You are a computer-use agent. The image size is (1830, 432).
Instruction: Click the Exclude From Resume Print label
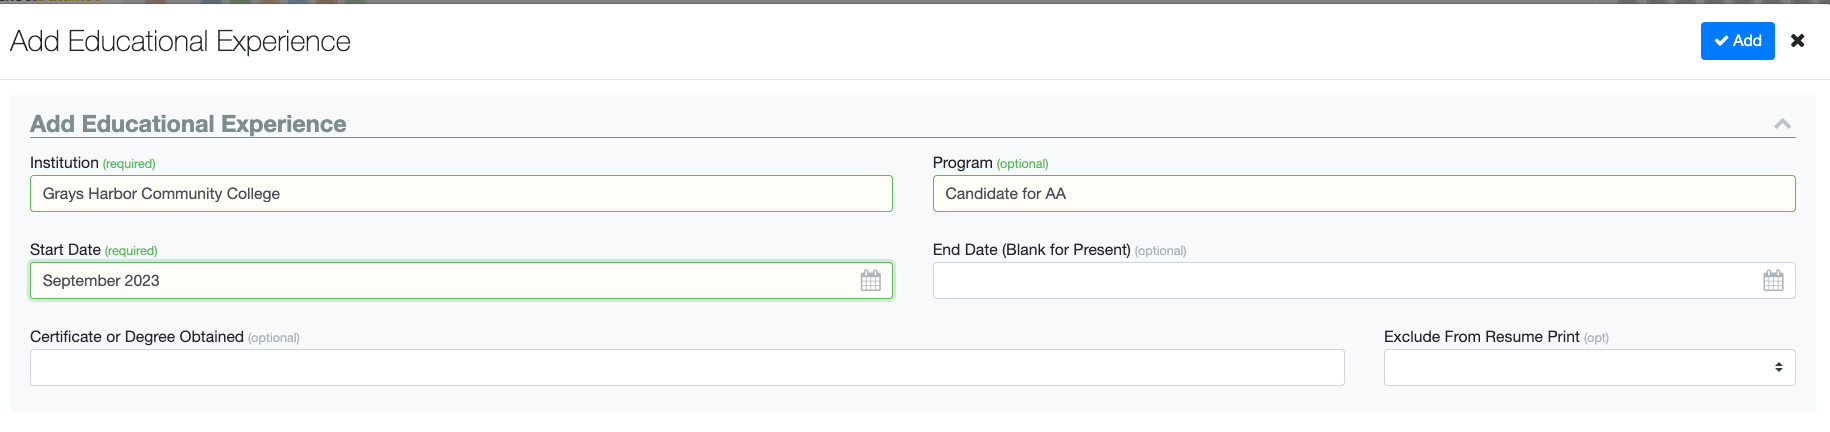[1482, 337]
